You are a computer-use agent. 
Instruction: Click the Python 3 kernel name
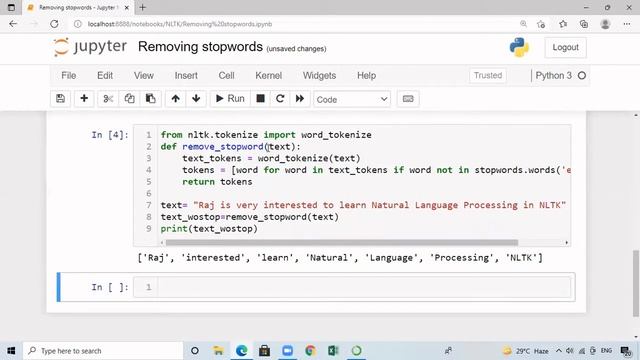[553, 76]
